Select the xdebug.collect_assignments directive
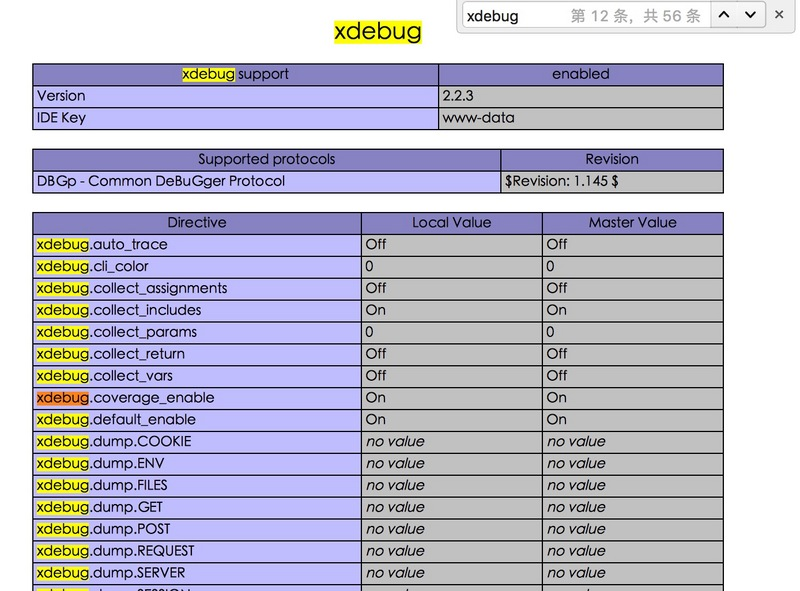 (x=197, y=289)
